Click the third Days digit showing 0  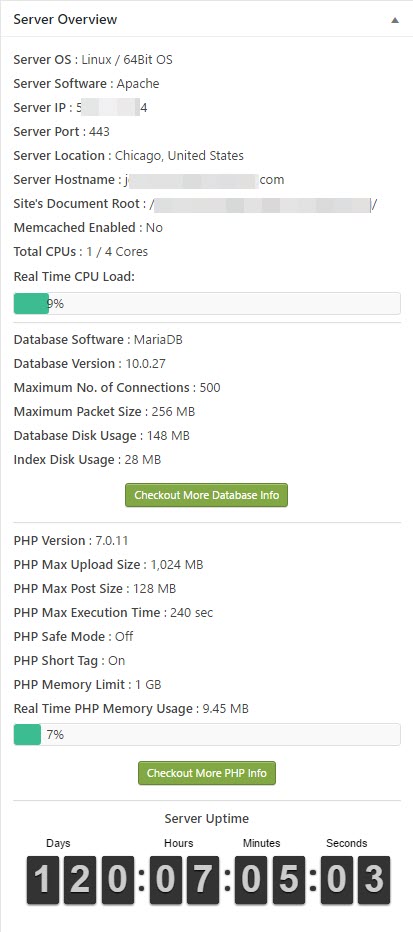pos(118,880)
